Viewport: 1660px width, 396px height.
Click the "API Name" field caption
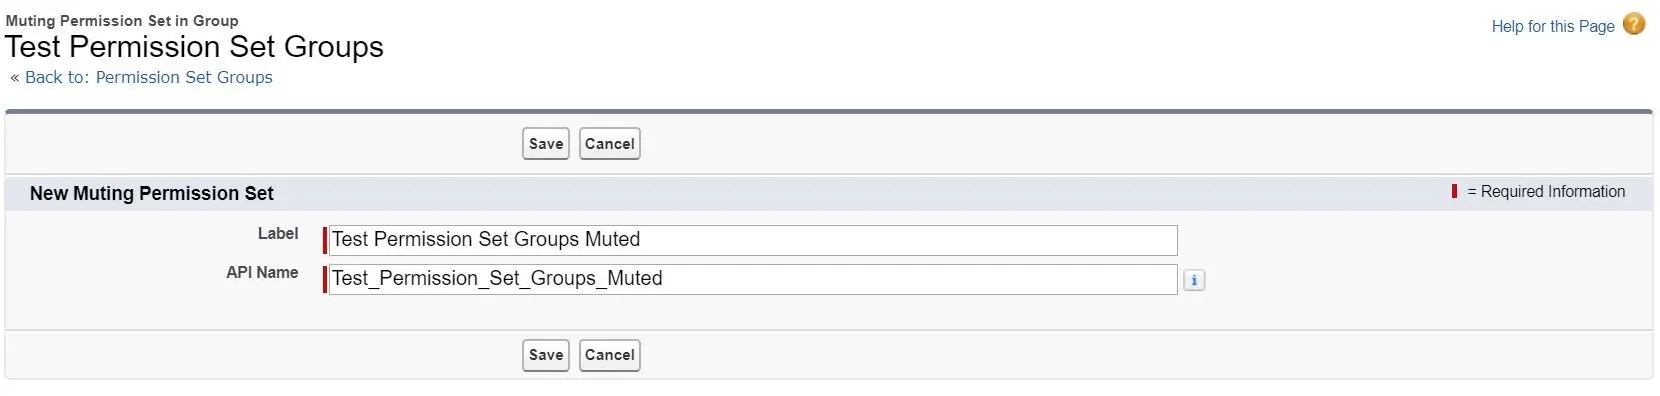(x=262, y=272)
